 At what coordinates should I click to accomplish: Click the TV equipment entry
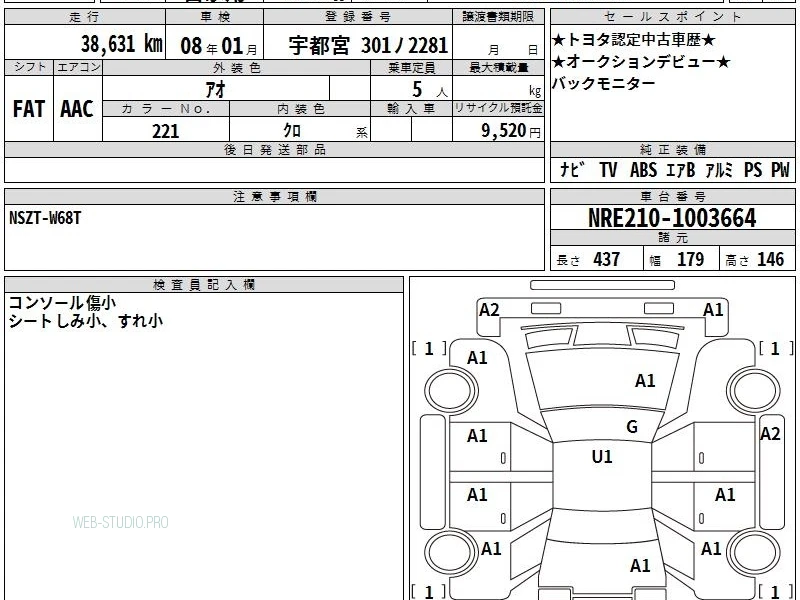608,169
